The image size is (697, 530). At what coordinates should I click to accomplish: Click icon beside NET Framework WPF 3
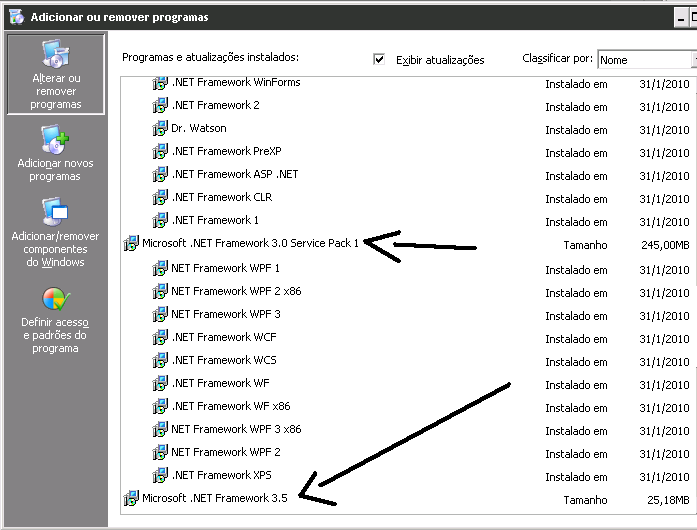pyautogui.click(x=160, y=314)
